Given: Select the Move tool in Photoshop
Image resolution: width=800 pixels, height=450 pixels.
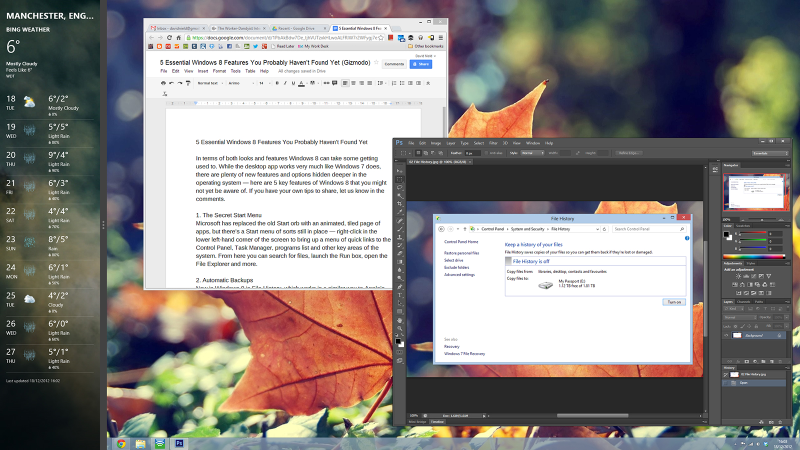Looking at the screenshot, I should point(399,170).
